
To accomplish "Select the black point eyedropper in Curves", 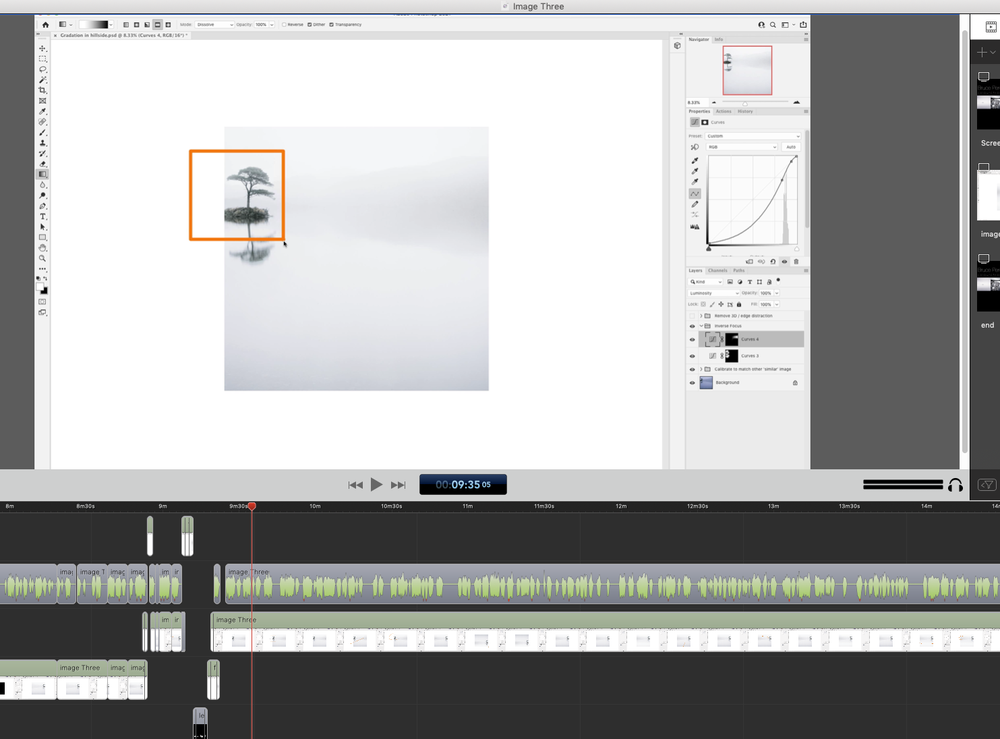I will pyautogui.click(x=695, y=161).
